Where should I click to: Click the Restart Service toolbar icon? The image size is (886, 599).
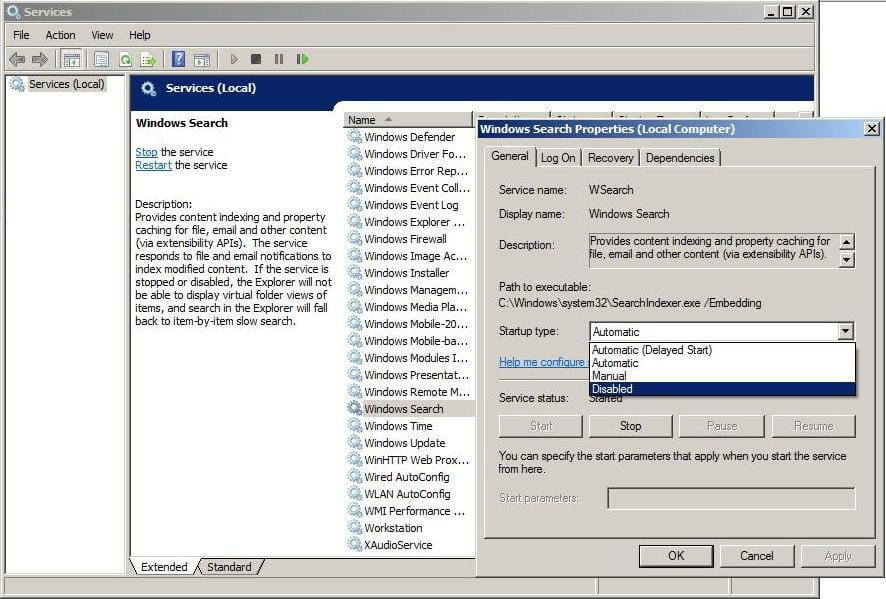[x=302, y=59]
